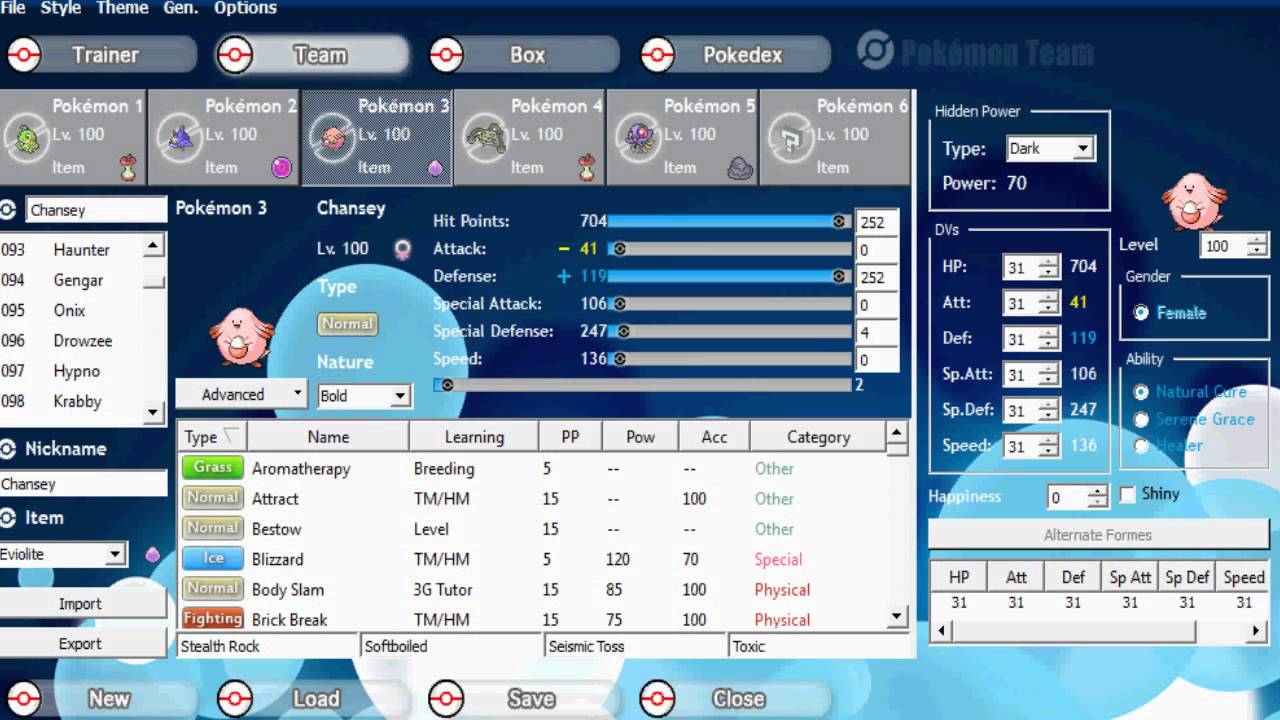Click the Nickname field containing Chansey

(x=83, y=484)
